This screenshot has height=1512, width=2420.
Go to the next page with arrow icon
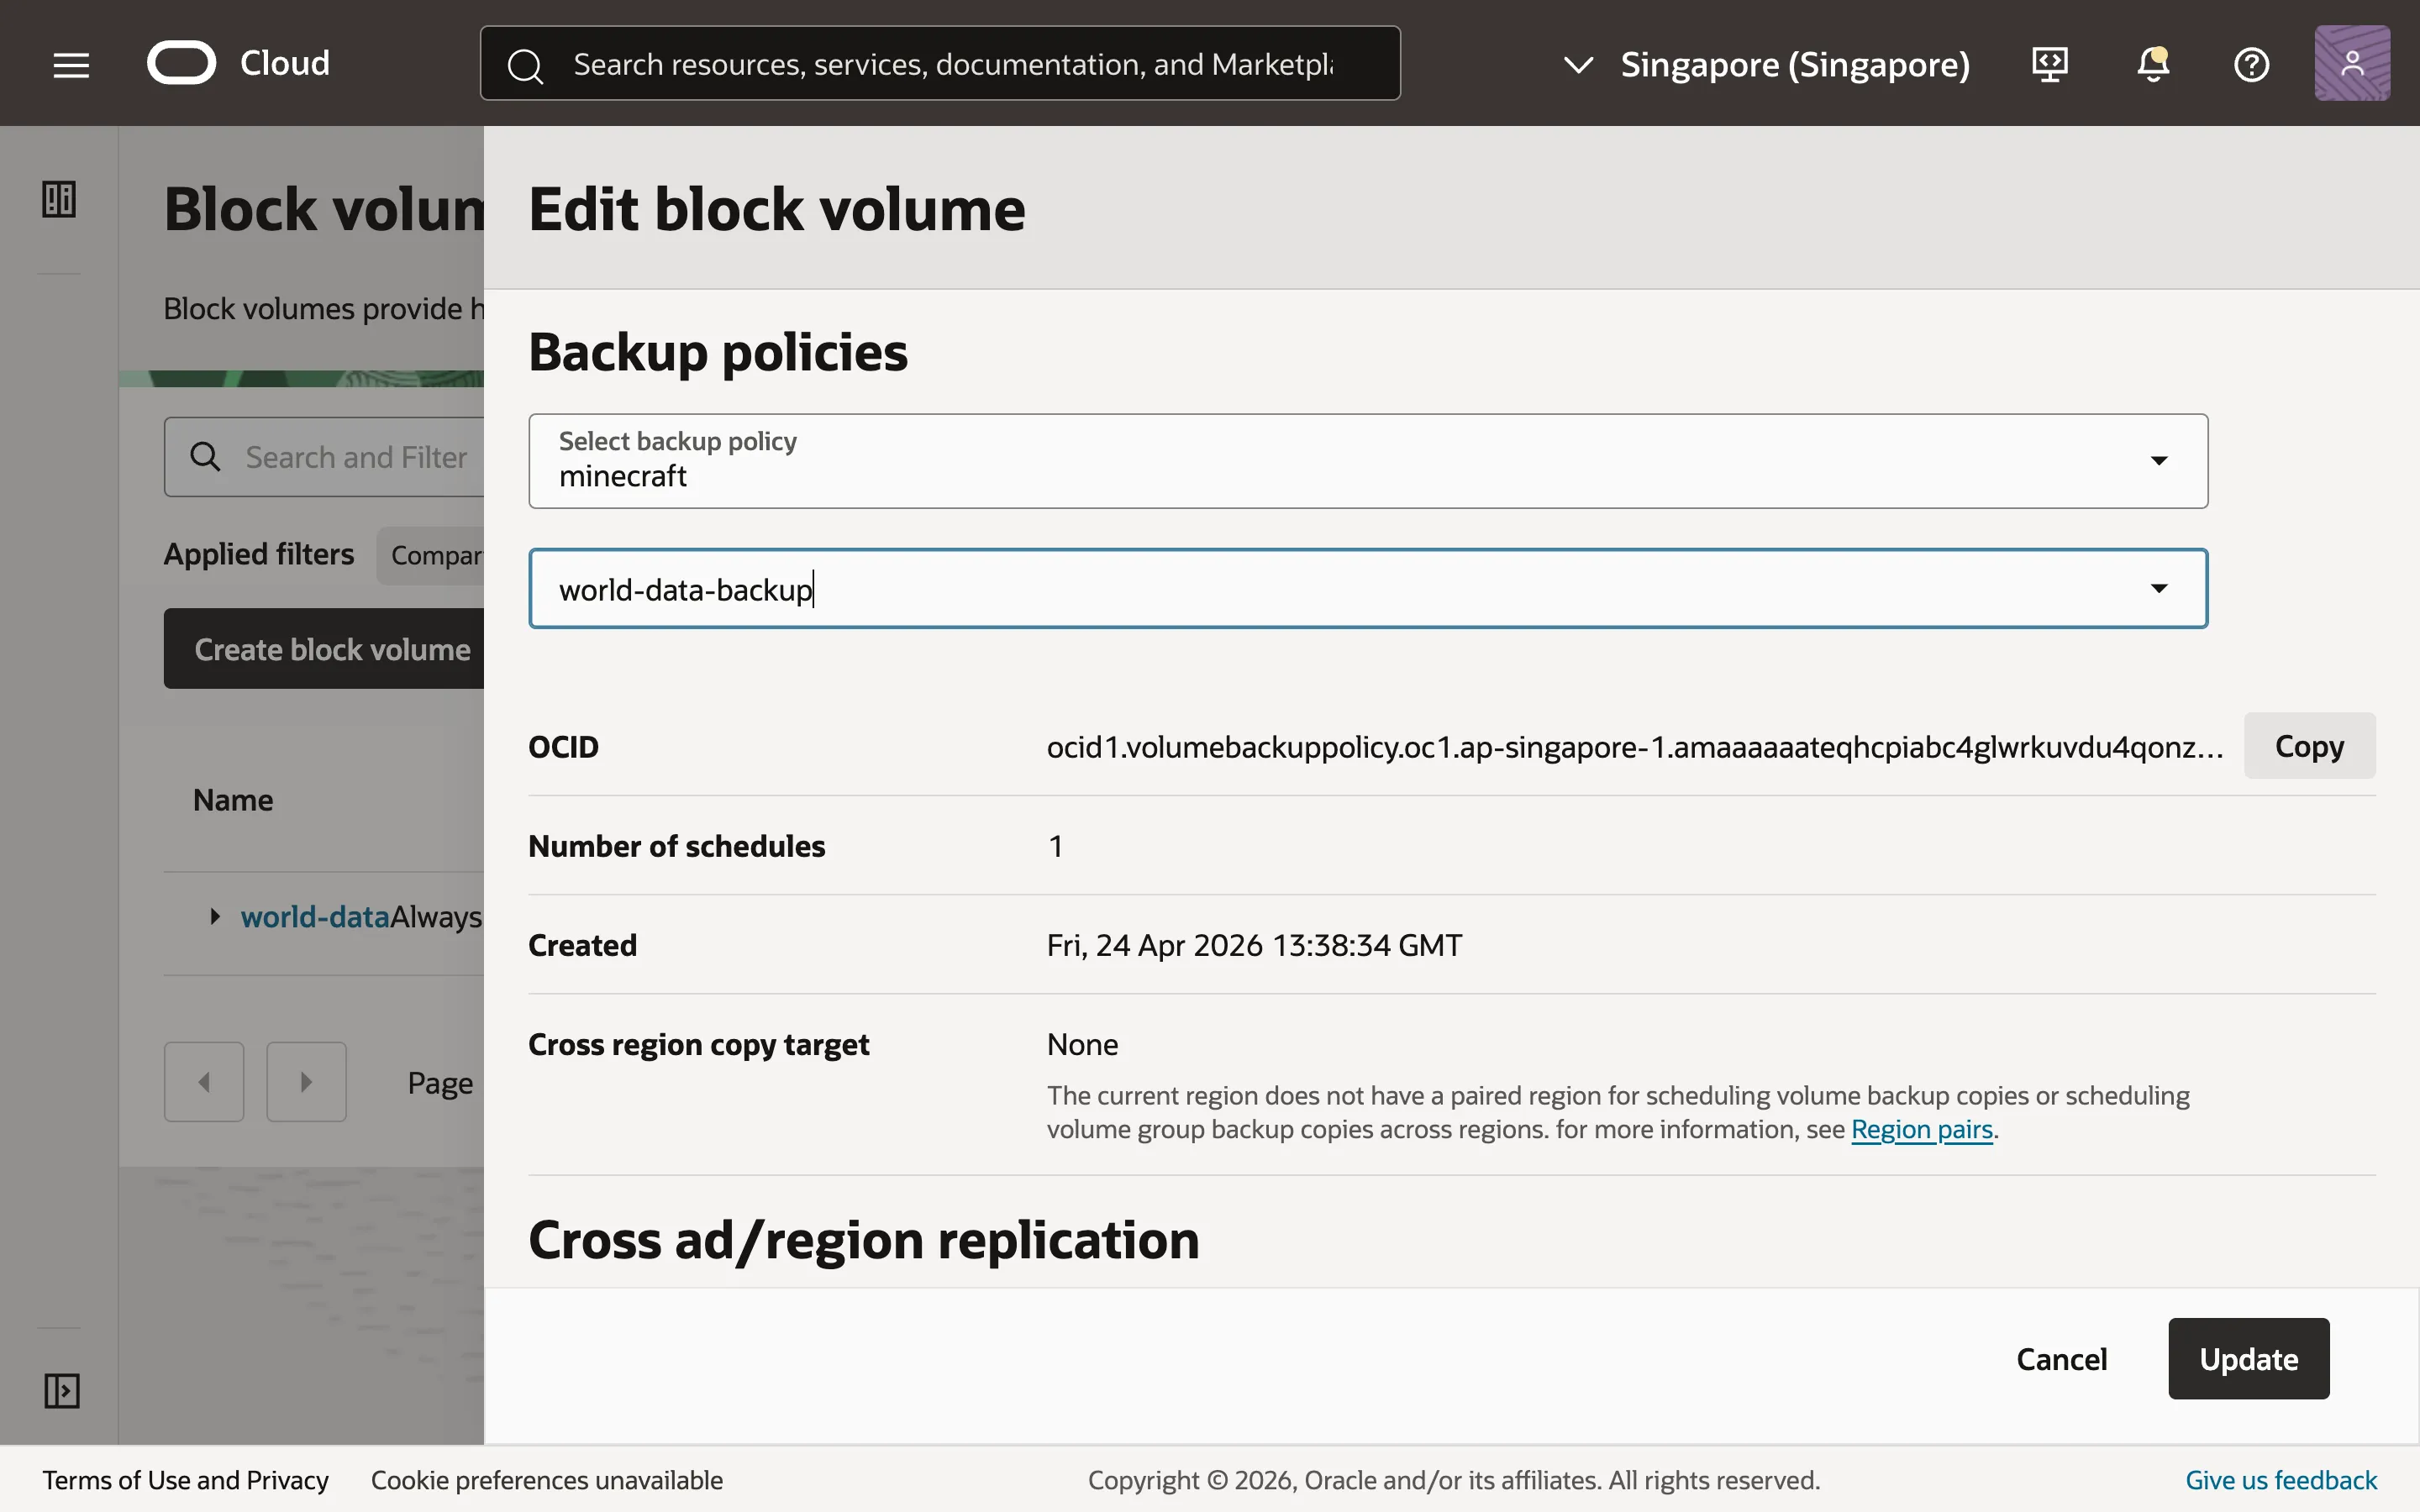pos(306,1082)
